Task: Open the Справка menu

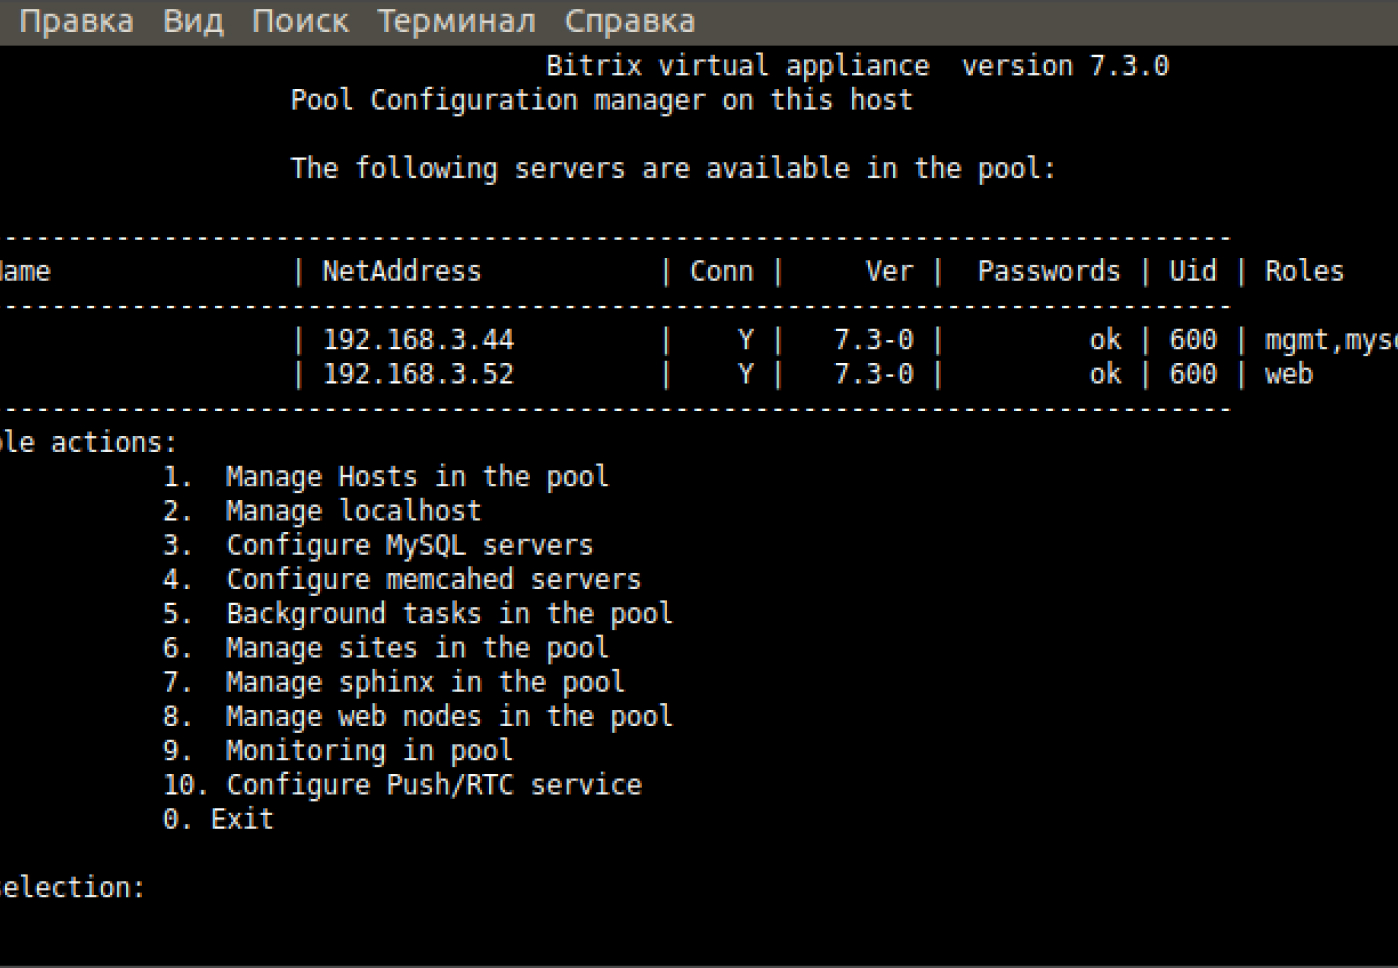Action: 629,21
